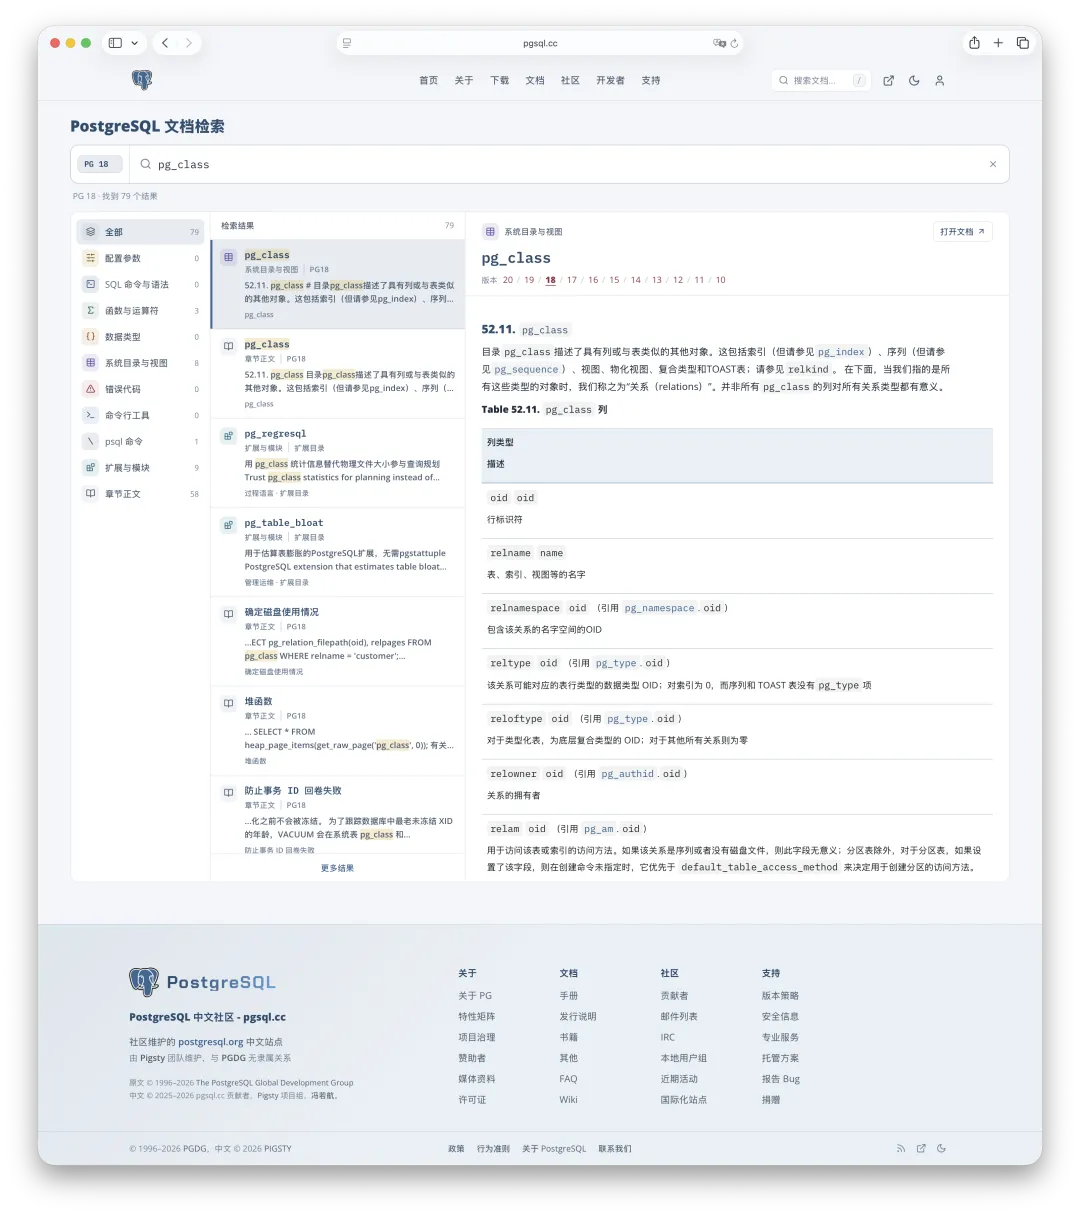Open 社区 in the top navigation

click(570, 80)
